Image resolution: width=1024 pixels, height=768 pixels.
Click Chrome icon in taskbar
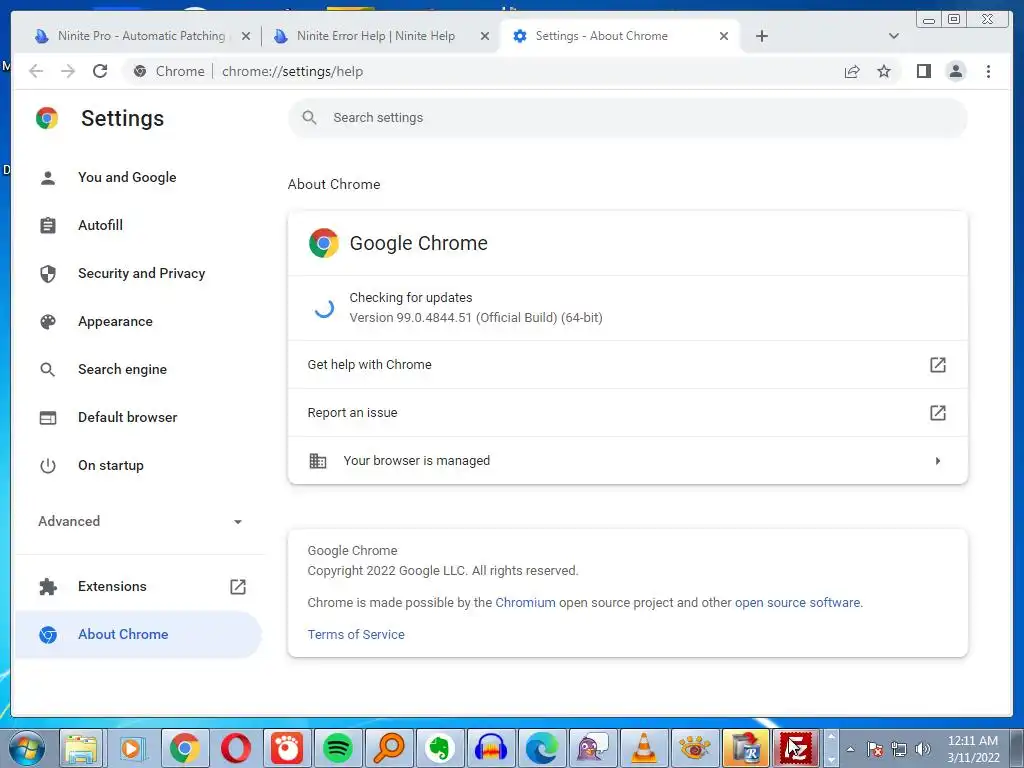tap(185, 748)
